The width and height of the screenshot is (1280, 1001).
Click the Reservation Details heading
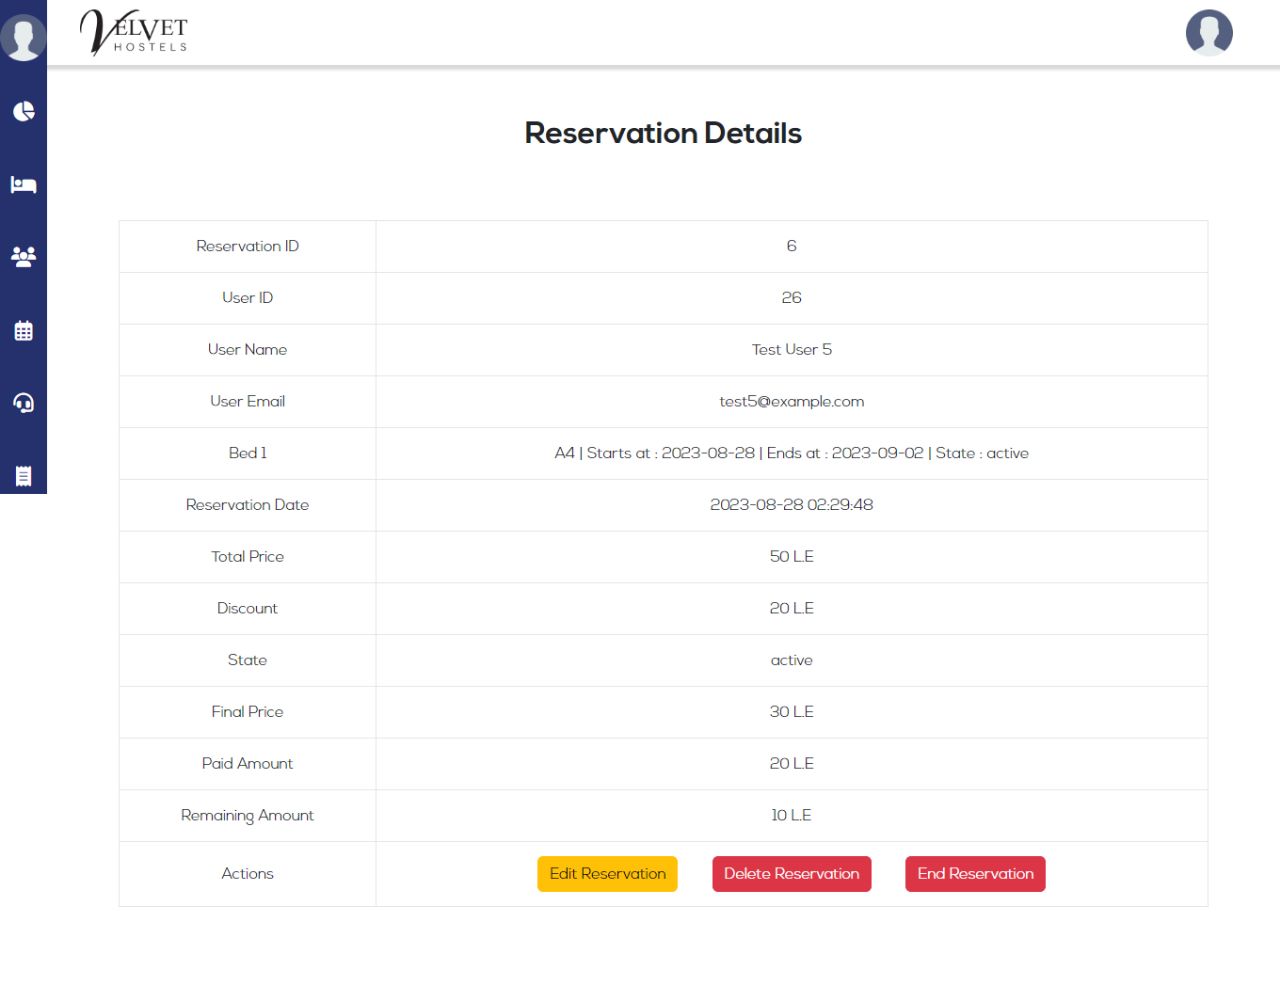[x=663, y=133]
